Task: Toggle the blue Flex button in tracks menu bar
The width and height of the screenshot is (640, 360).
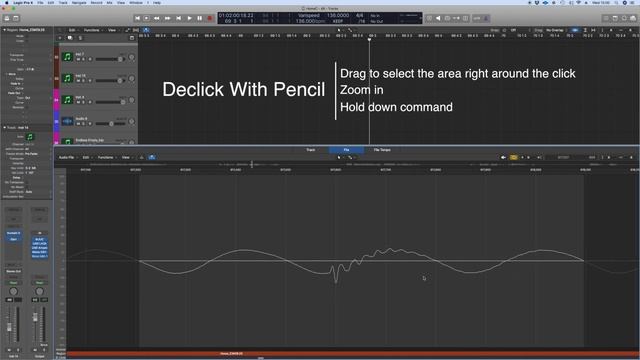Action: [x=146, y=30]
